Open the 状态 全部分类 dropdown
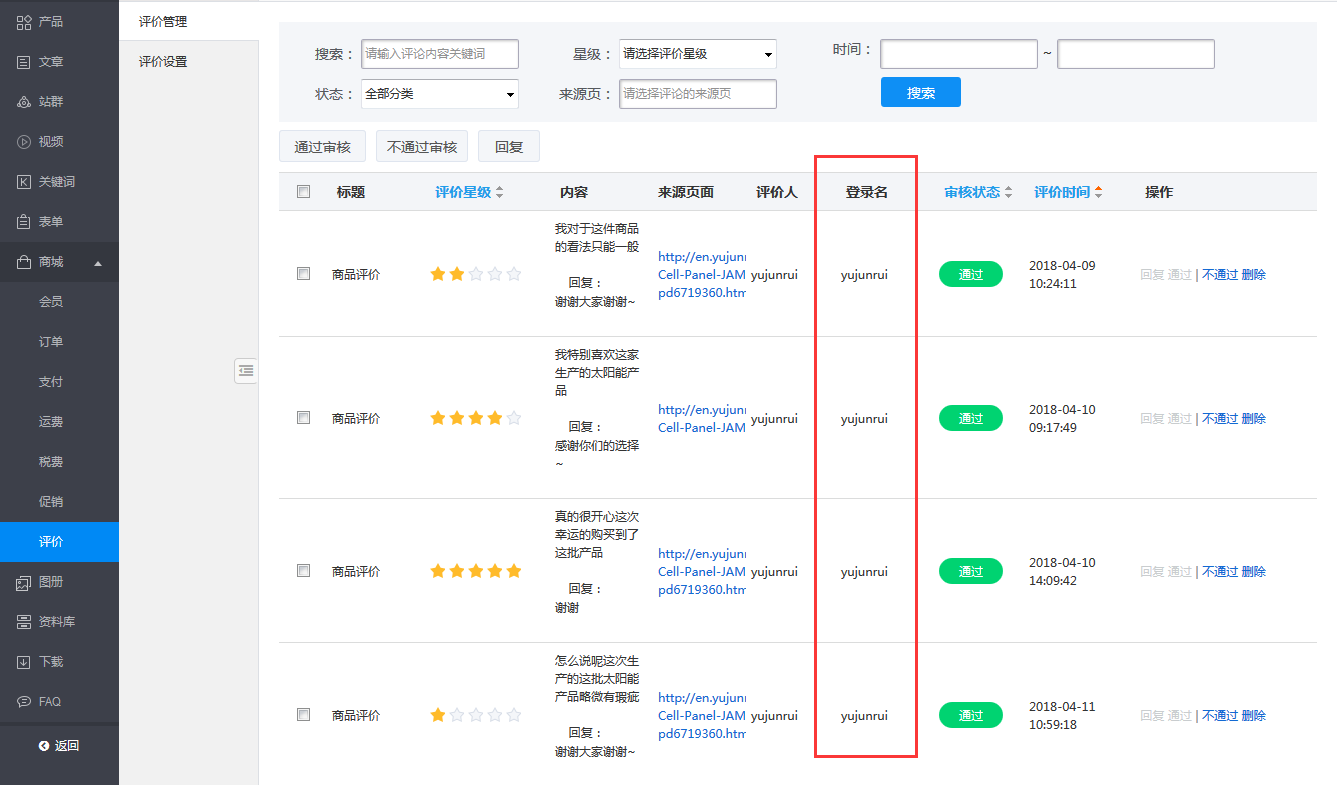The height and width of the screenshot is (785, 1337). pos(440,94)
